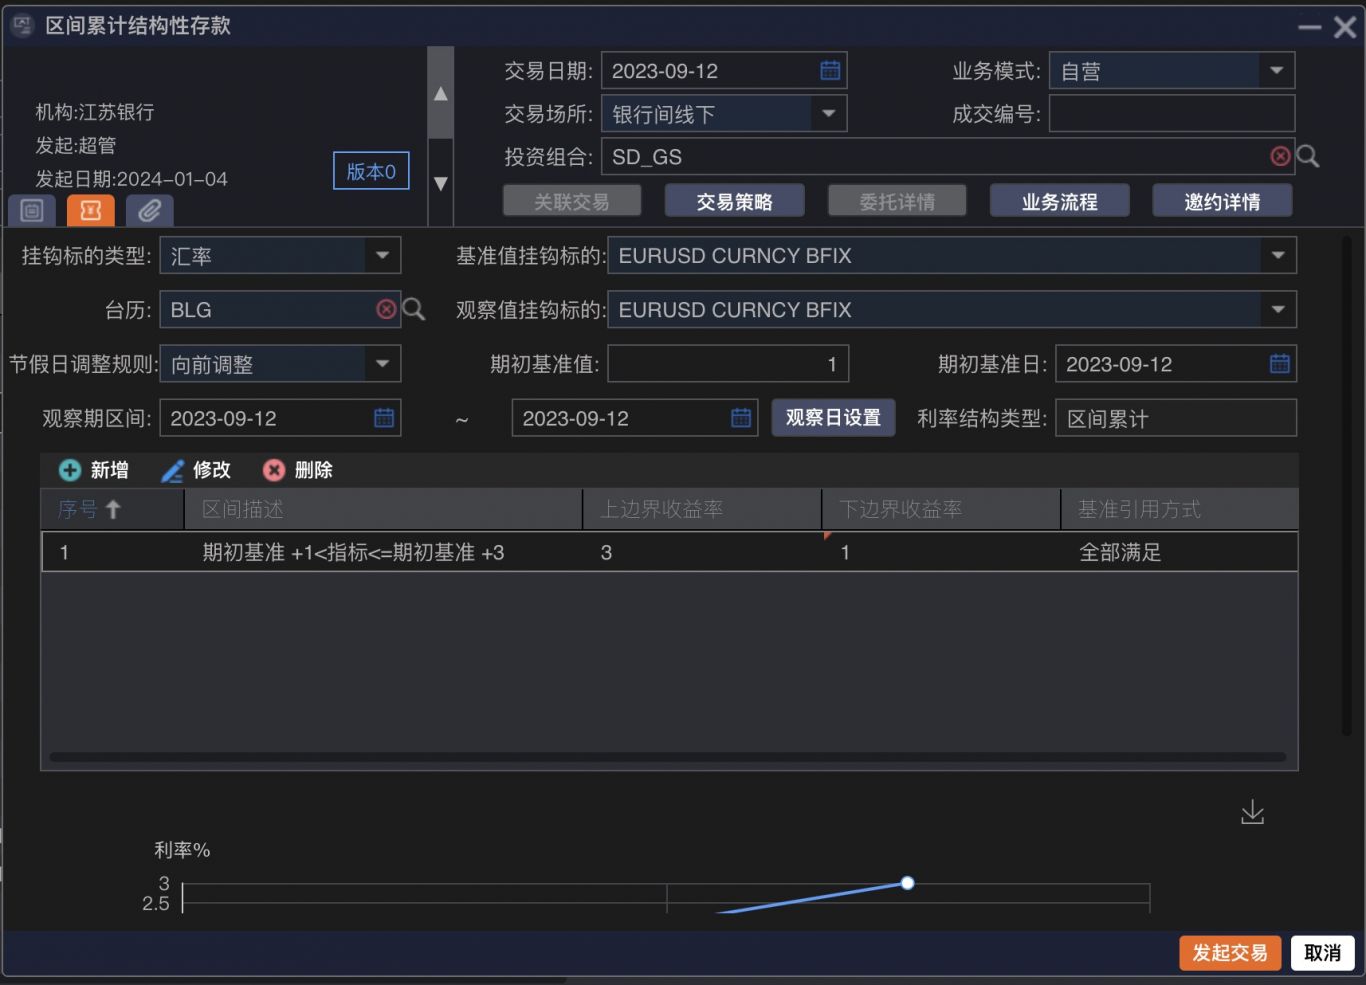Open 邀约详情

[1222, 201]
